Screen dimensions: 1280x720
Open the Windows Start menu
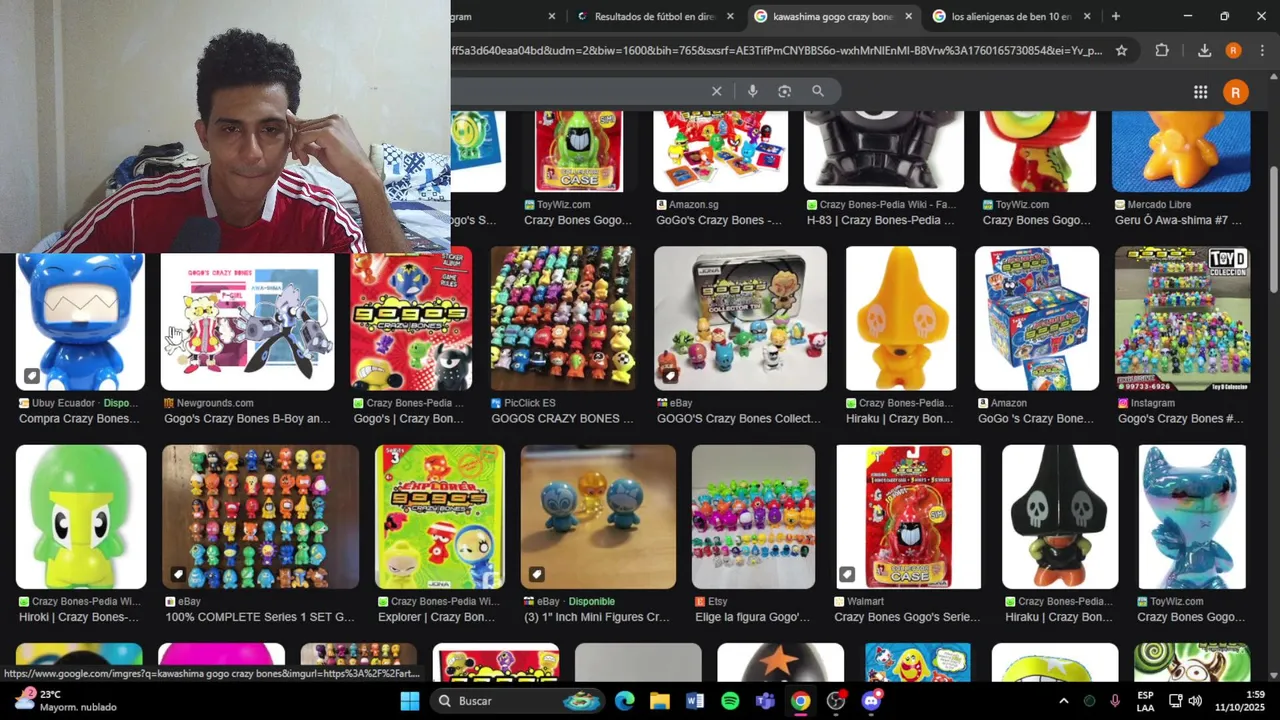coord(409,701)
